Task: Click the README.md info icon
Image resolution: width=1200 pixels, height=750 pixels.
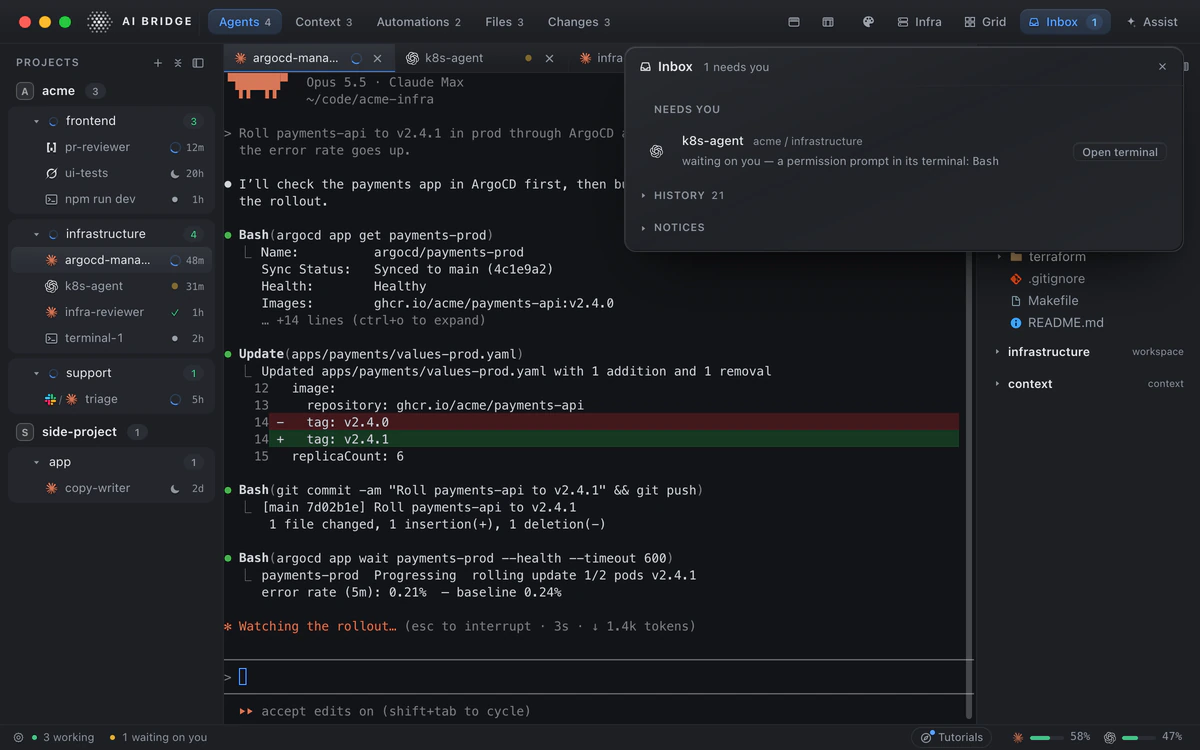Action: pyautogui.click(x=1016, y=323)
